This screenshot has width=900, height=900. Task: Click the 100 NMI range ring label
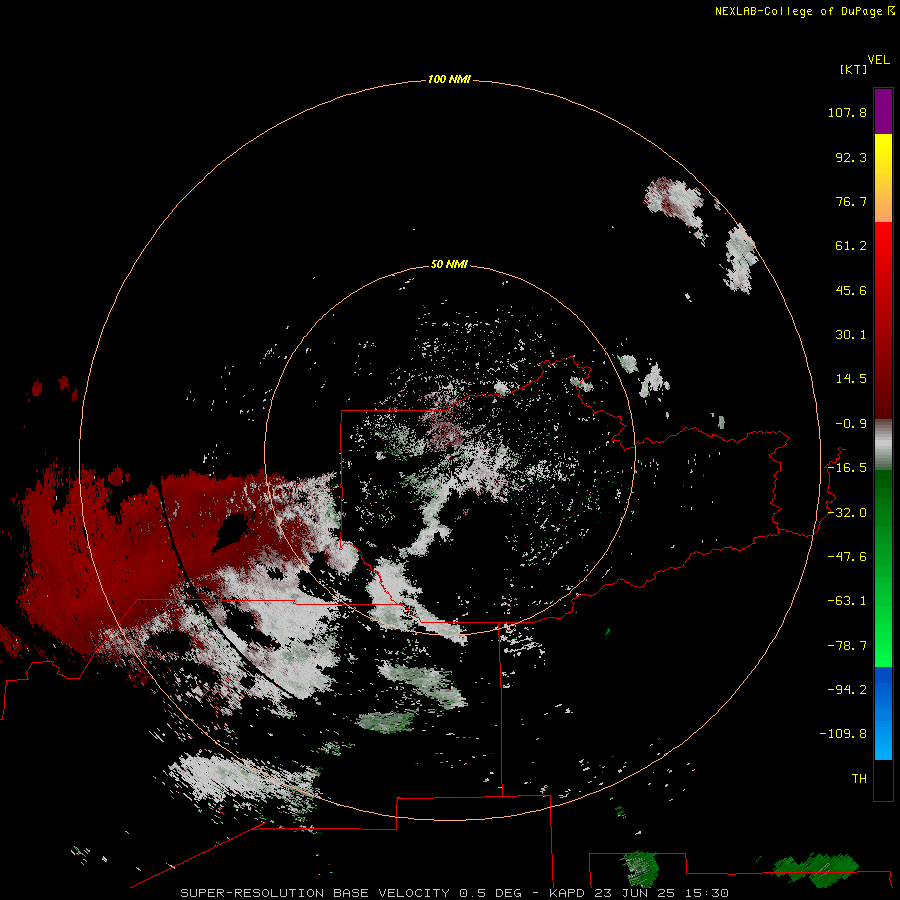coord(449,79)
